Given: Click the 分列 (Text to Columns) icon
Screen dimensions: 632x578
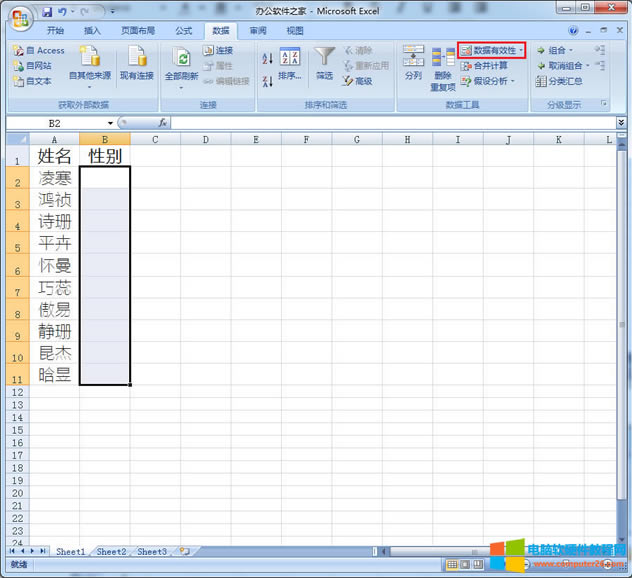Looking at the screenshot, I should pyautogui.click(x=413, y=62).
